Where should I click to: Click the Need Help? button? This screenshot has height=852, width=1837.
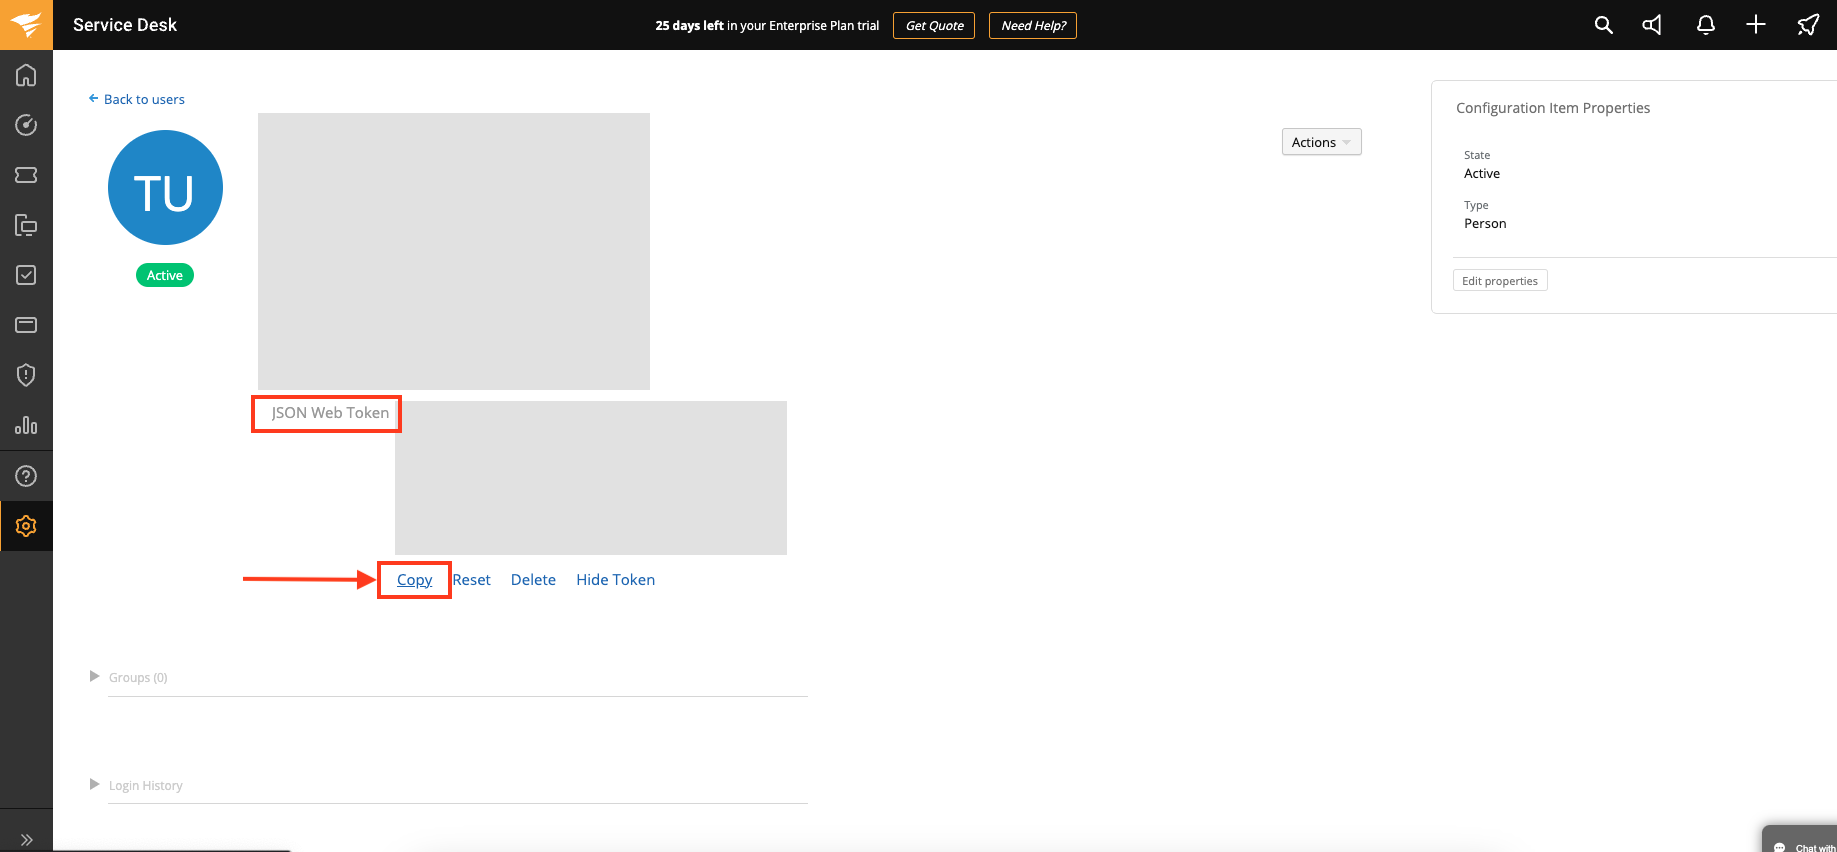click(1033, 26)
